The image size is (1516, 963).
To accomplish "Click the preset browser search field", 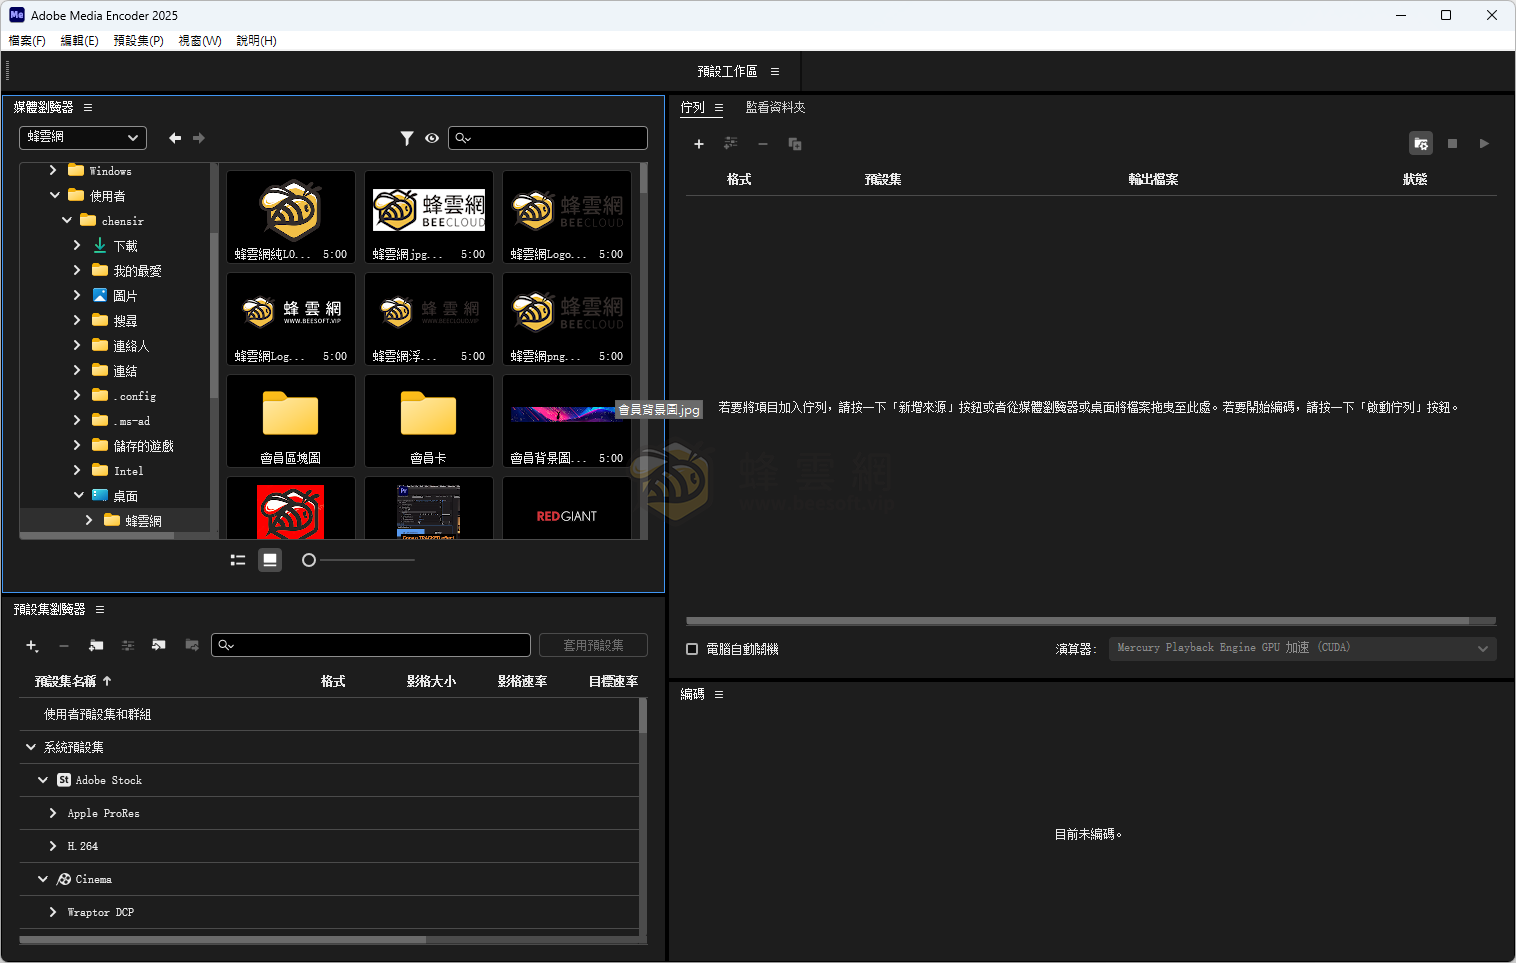I will point(371,646).
